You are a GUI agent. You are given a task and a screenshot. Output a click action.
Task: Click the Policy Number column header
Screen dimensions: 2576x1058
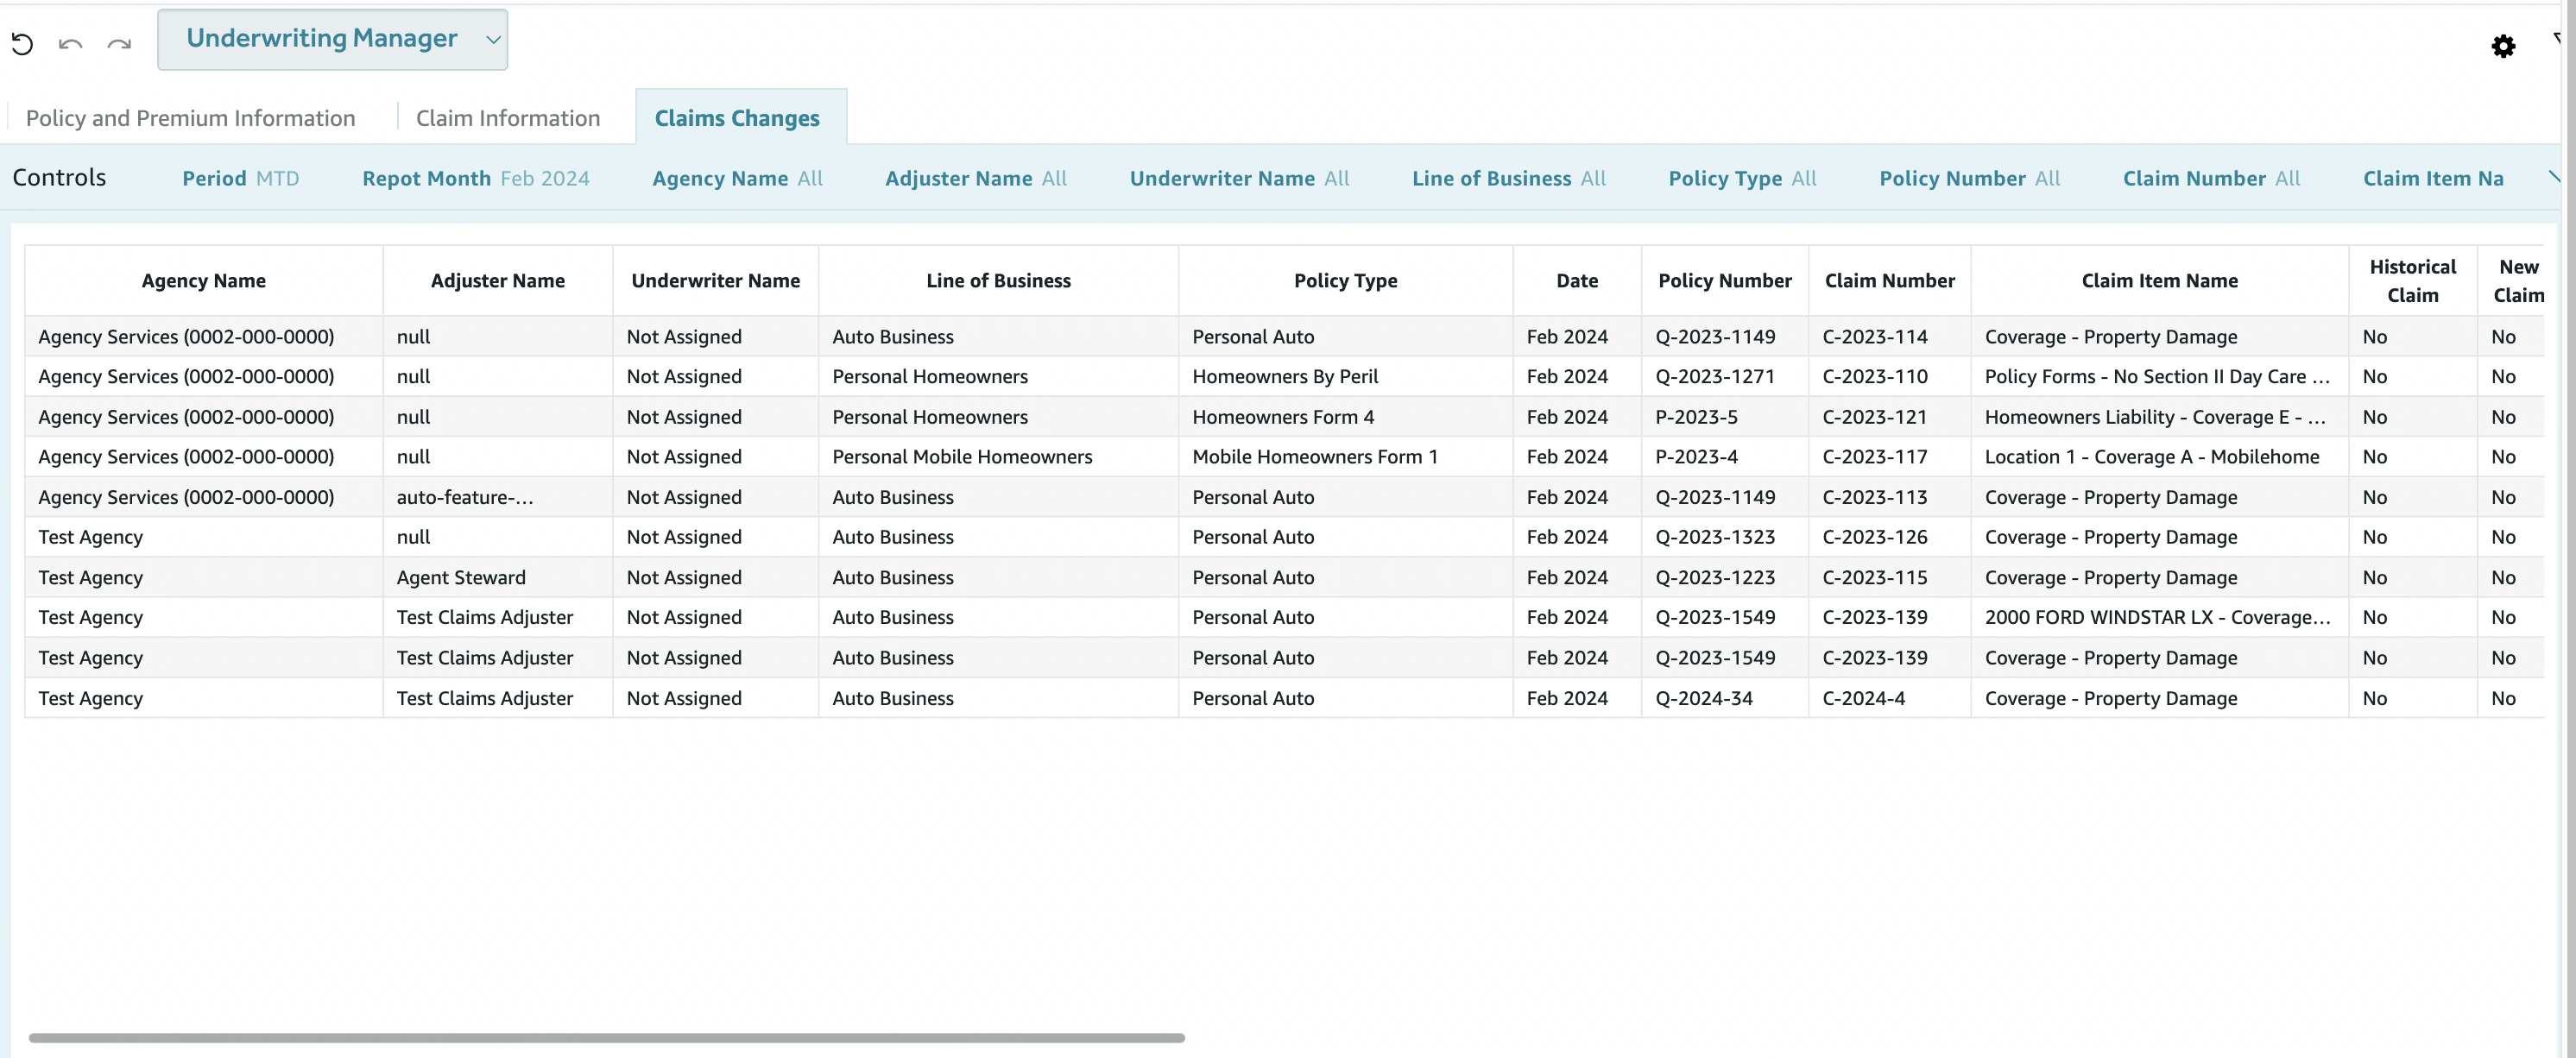(x=1724, y=281)
